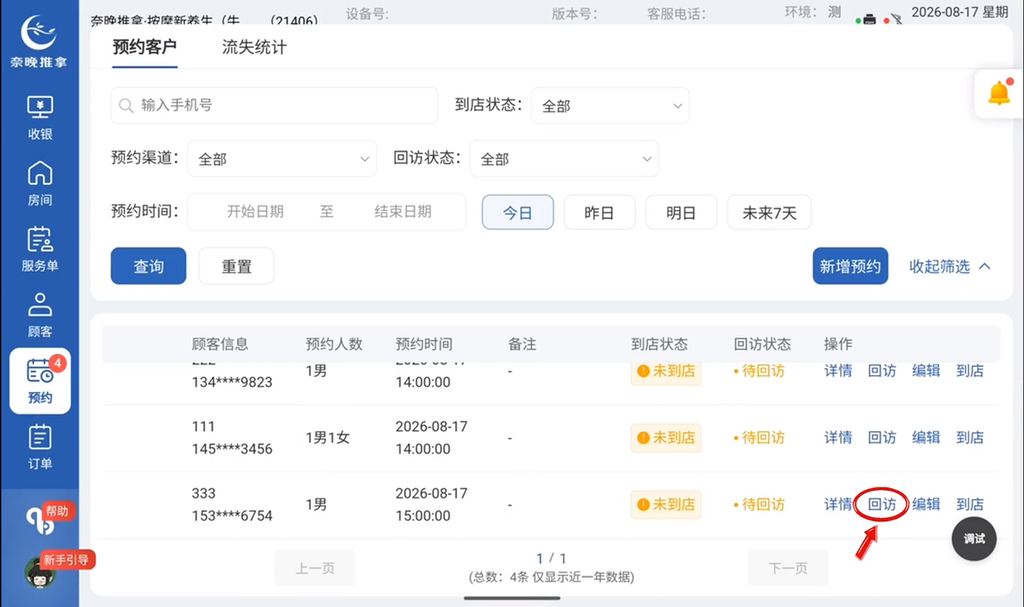Click the 结束日期 end date field
Viewport: 1024px width, 607px height.
(403, 212)
